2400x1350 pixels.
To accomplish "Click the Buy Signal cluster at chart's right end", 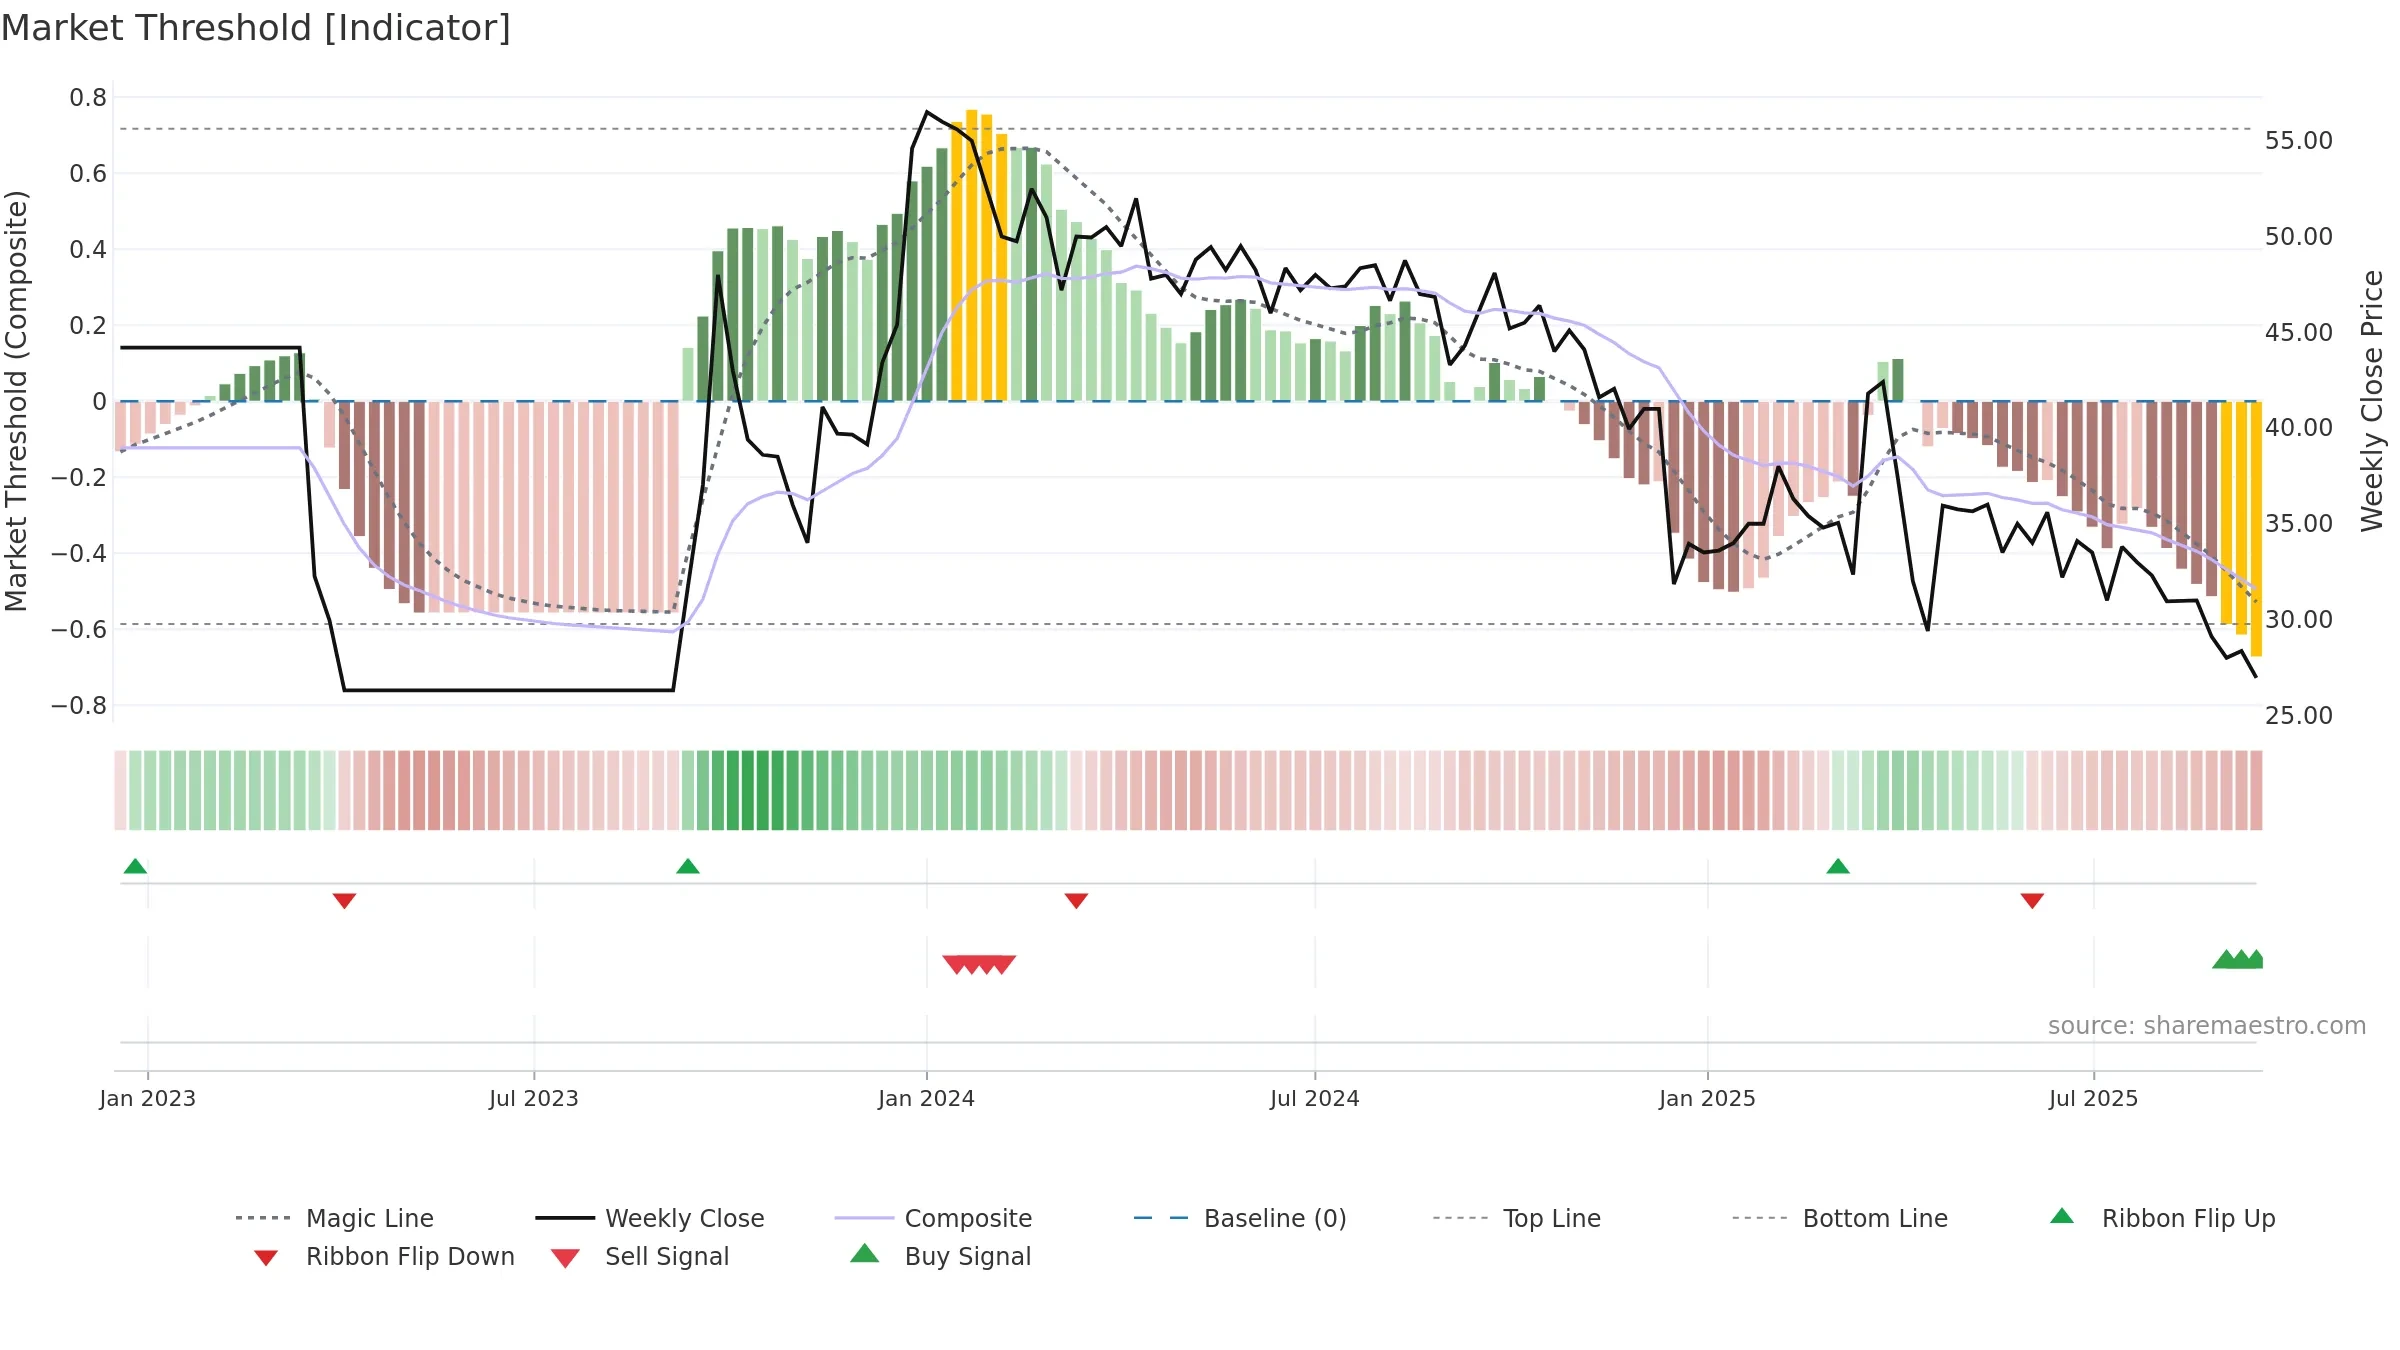I will point(2238,959).
